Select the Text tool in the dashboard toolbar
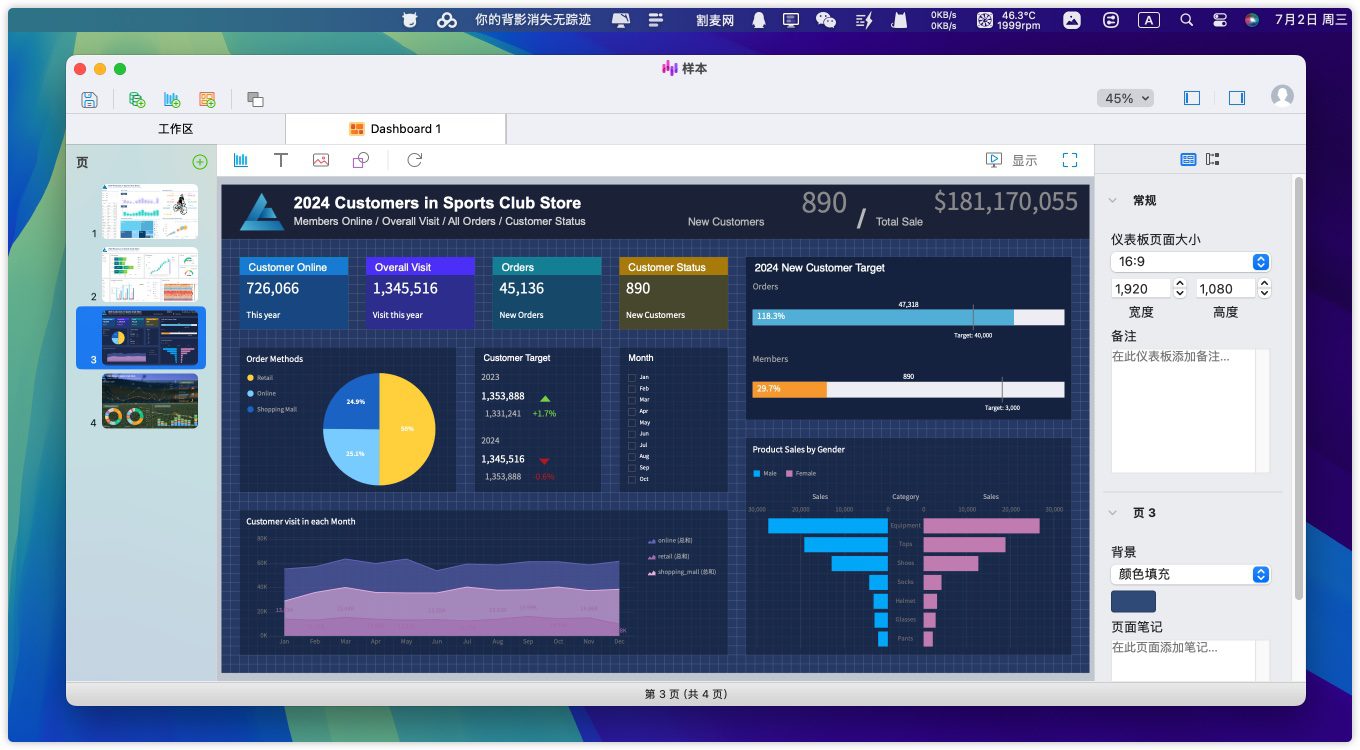 pyautogui.click(x=281, y=160)
